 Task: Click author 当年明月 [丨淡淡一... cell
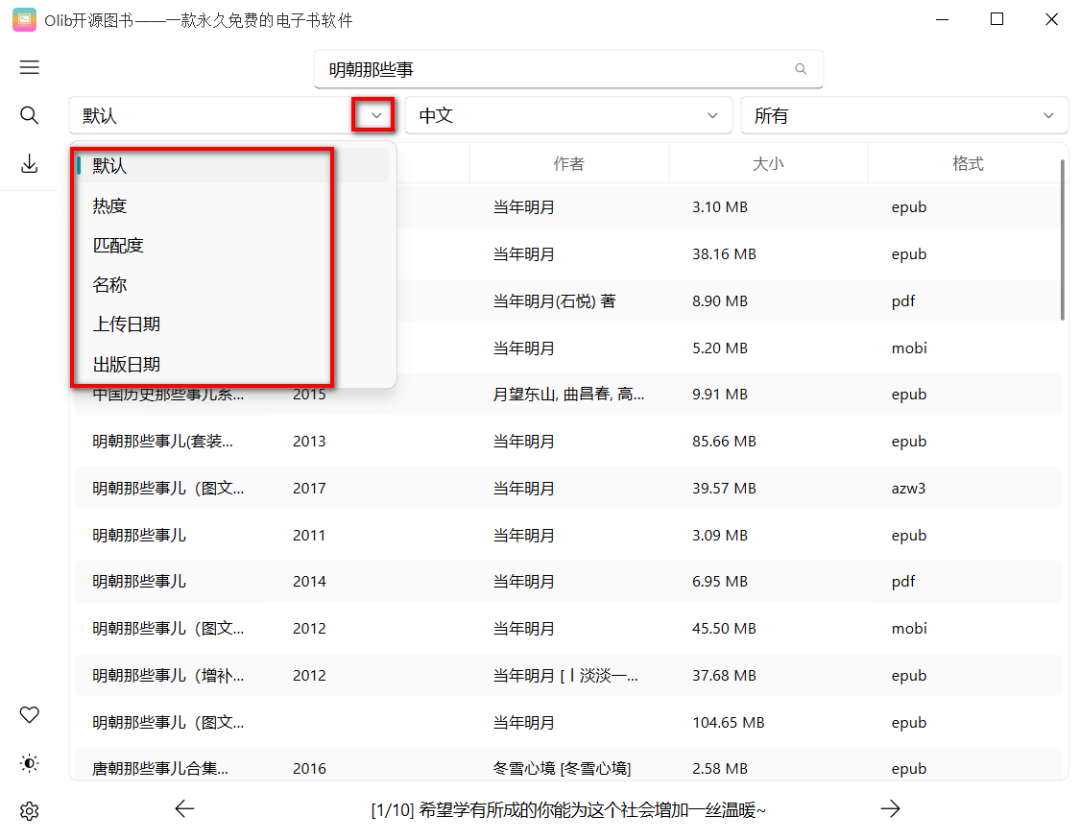pos(565,675)
